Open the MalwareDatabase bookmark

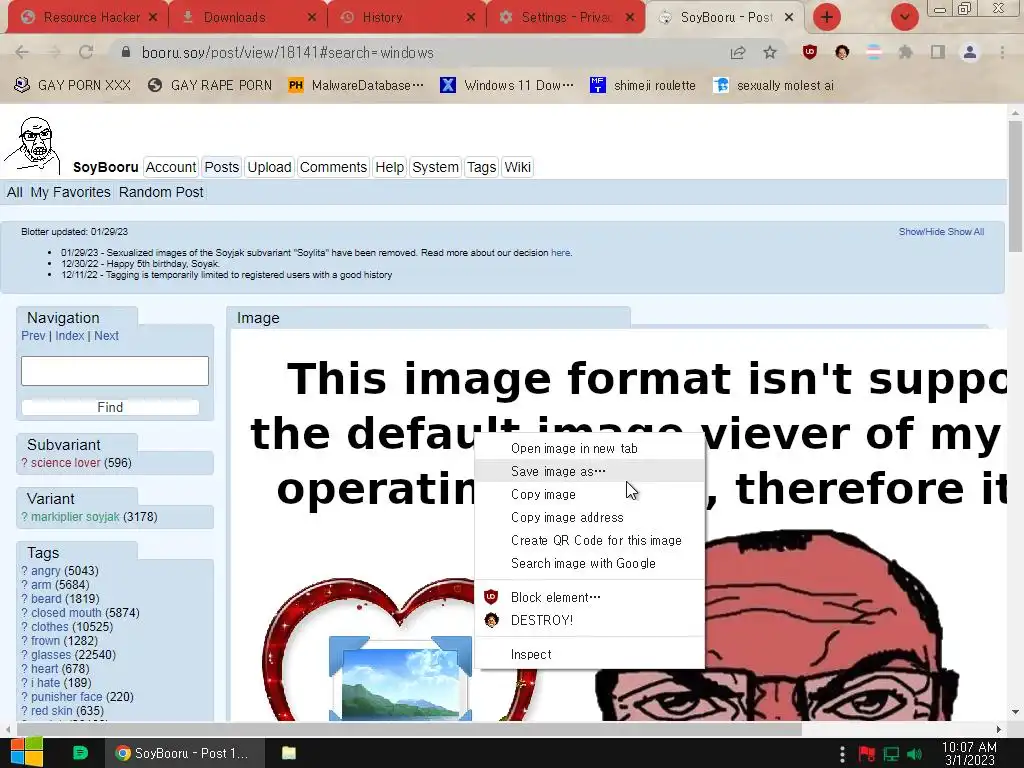coord(356,86)
